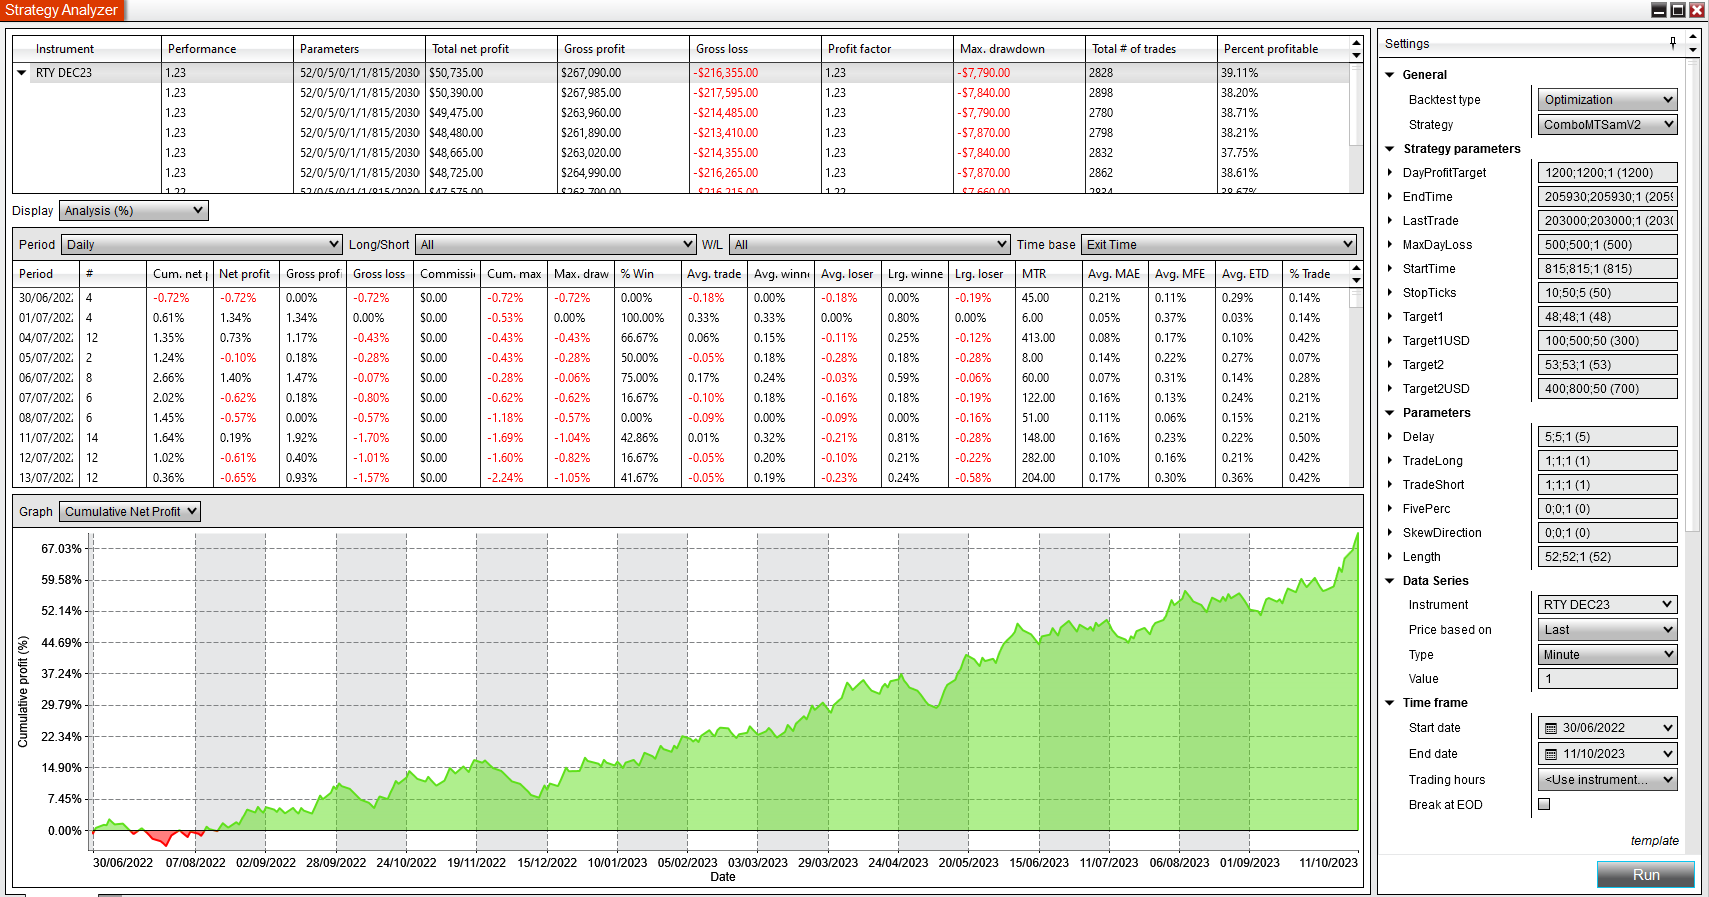Screen dimensions: 1709x897
Task: Open the Backtest type Optimization dropdown
Action: click(x=1607, y=100)
